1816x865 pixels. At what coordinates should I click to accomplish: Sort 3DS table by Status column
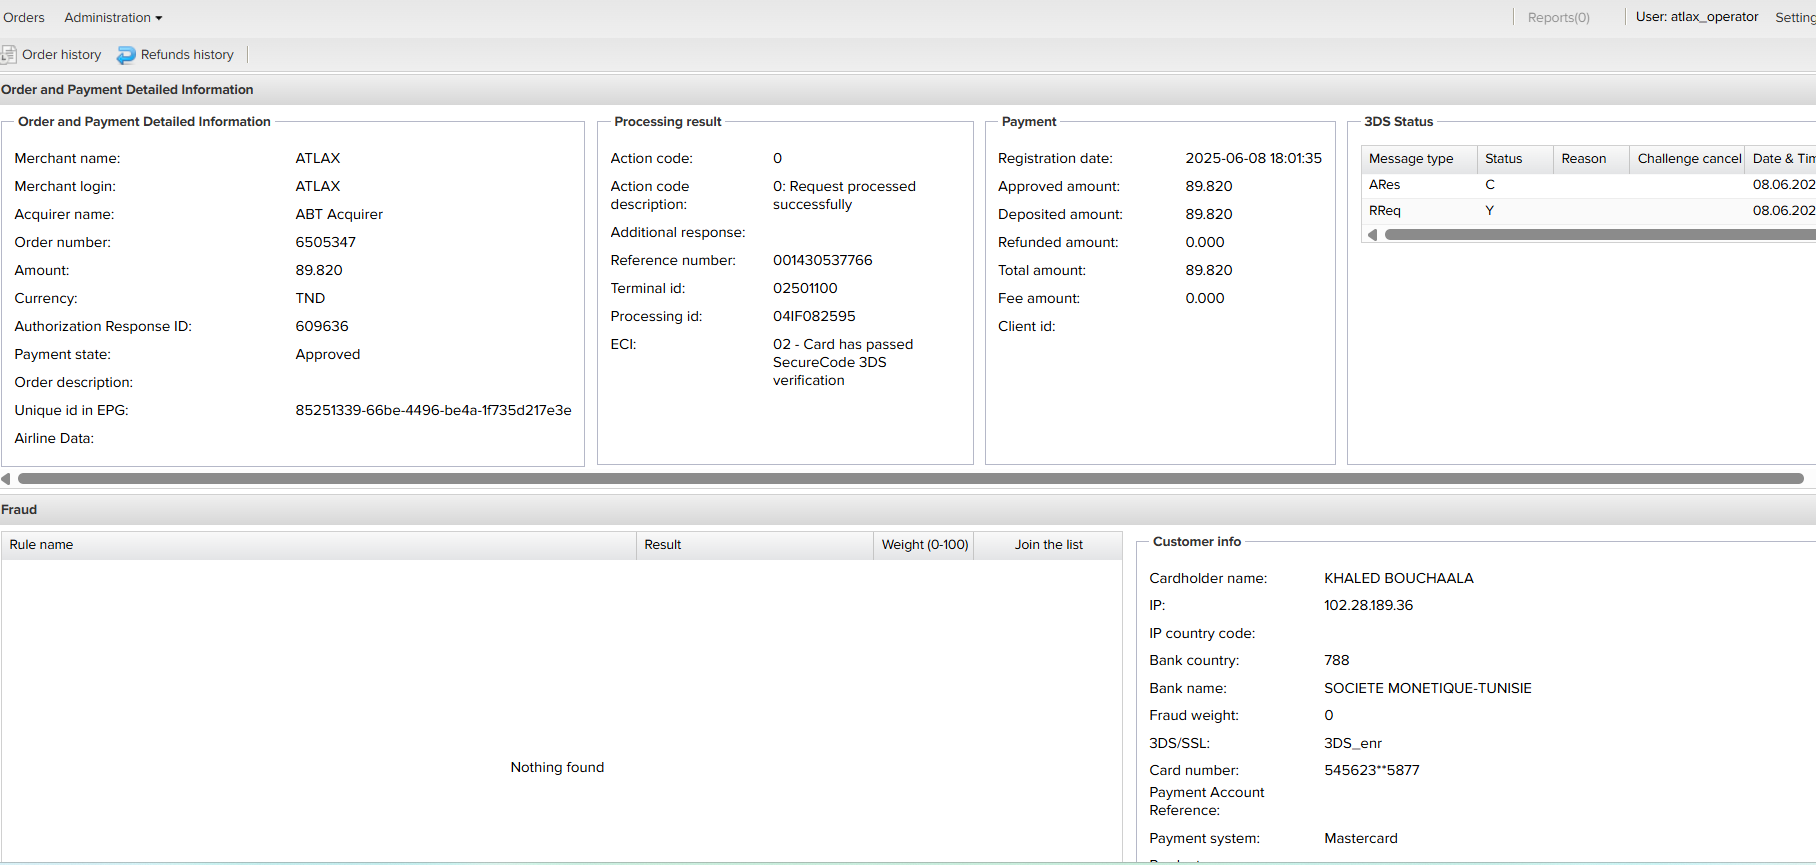tap(1503, 159)
